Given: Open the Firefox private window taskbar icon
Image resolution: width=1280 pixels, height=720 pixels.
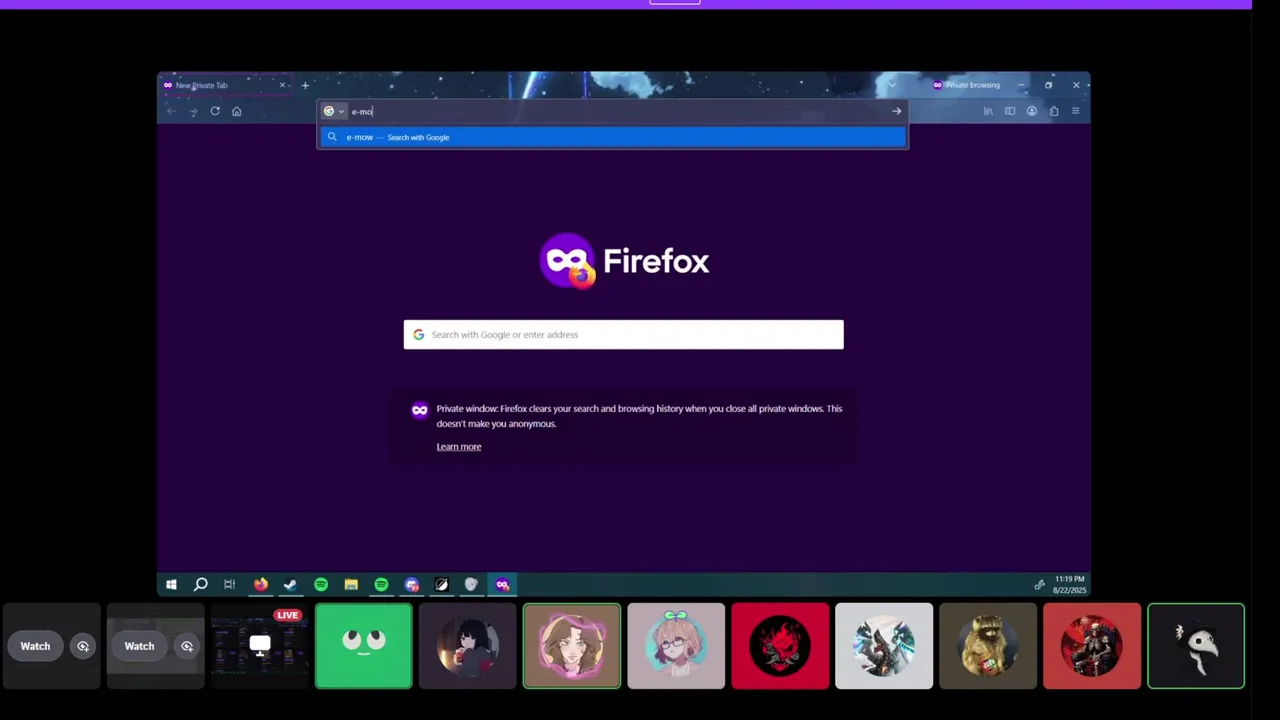Looking at the screenshot, I should (x=502, y=585).
